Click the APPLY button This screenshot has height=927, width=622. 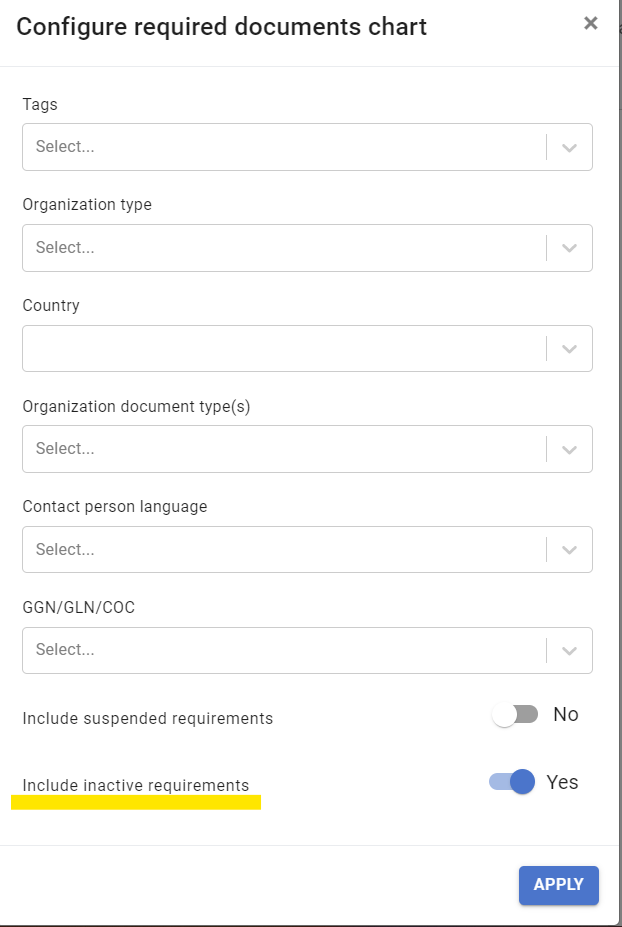point(559,885)
